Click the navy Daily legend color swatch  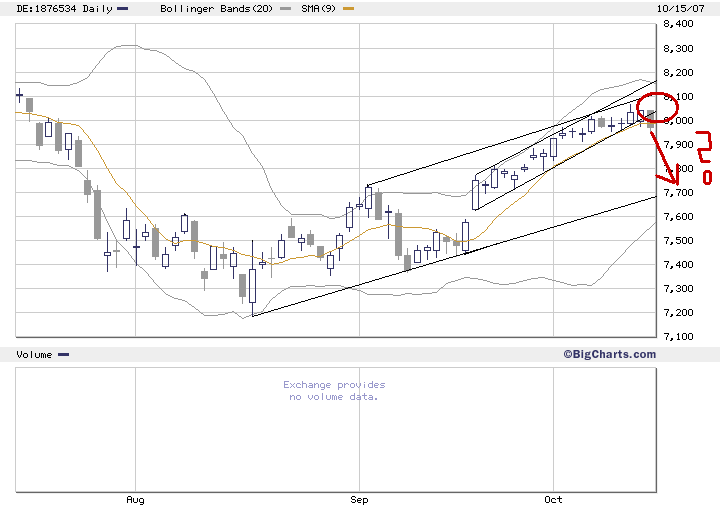pos(123,9)
